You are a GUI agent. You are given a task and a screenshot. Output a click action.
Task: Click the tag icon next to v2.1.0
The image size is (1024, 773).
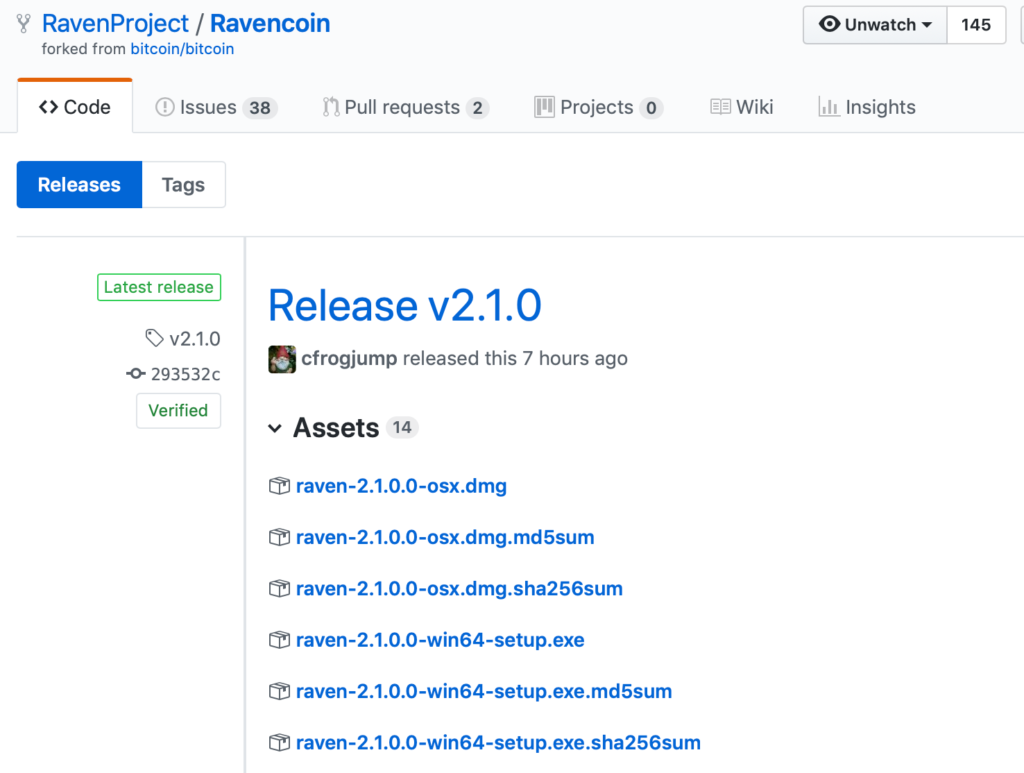point(154,338)
